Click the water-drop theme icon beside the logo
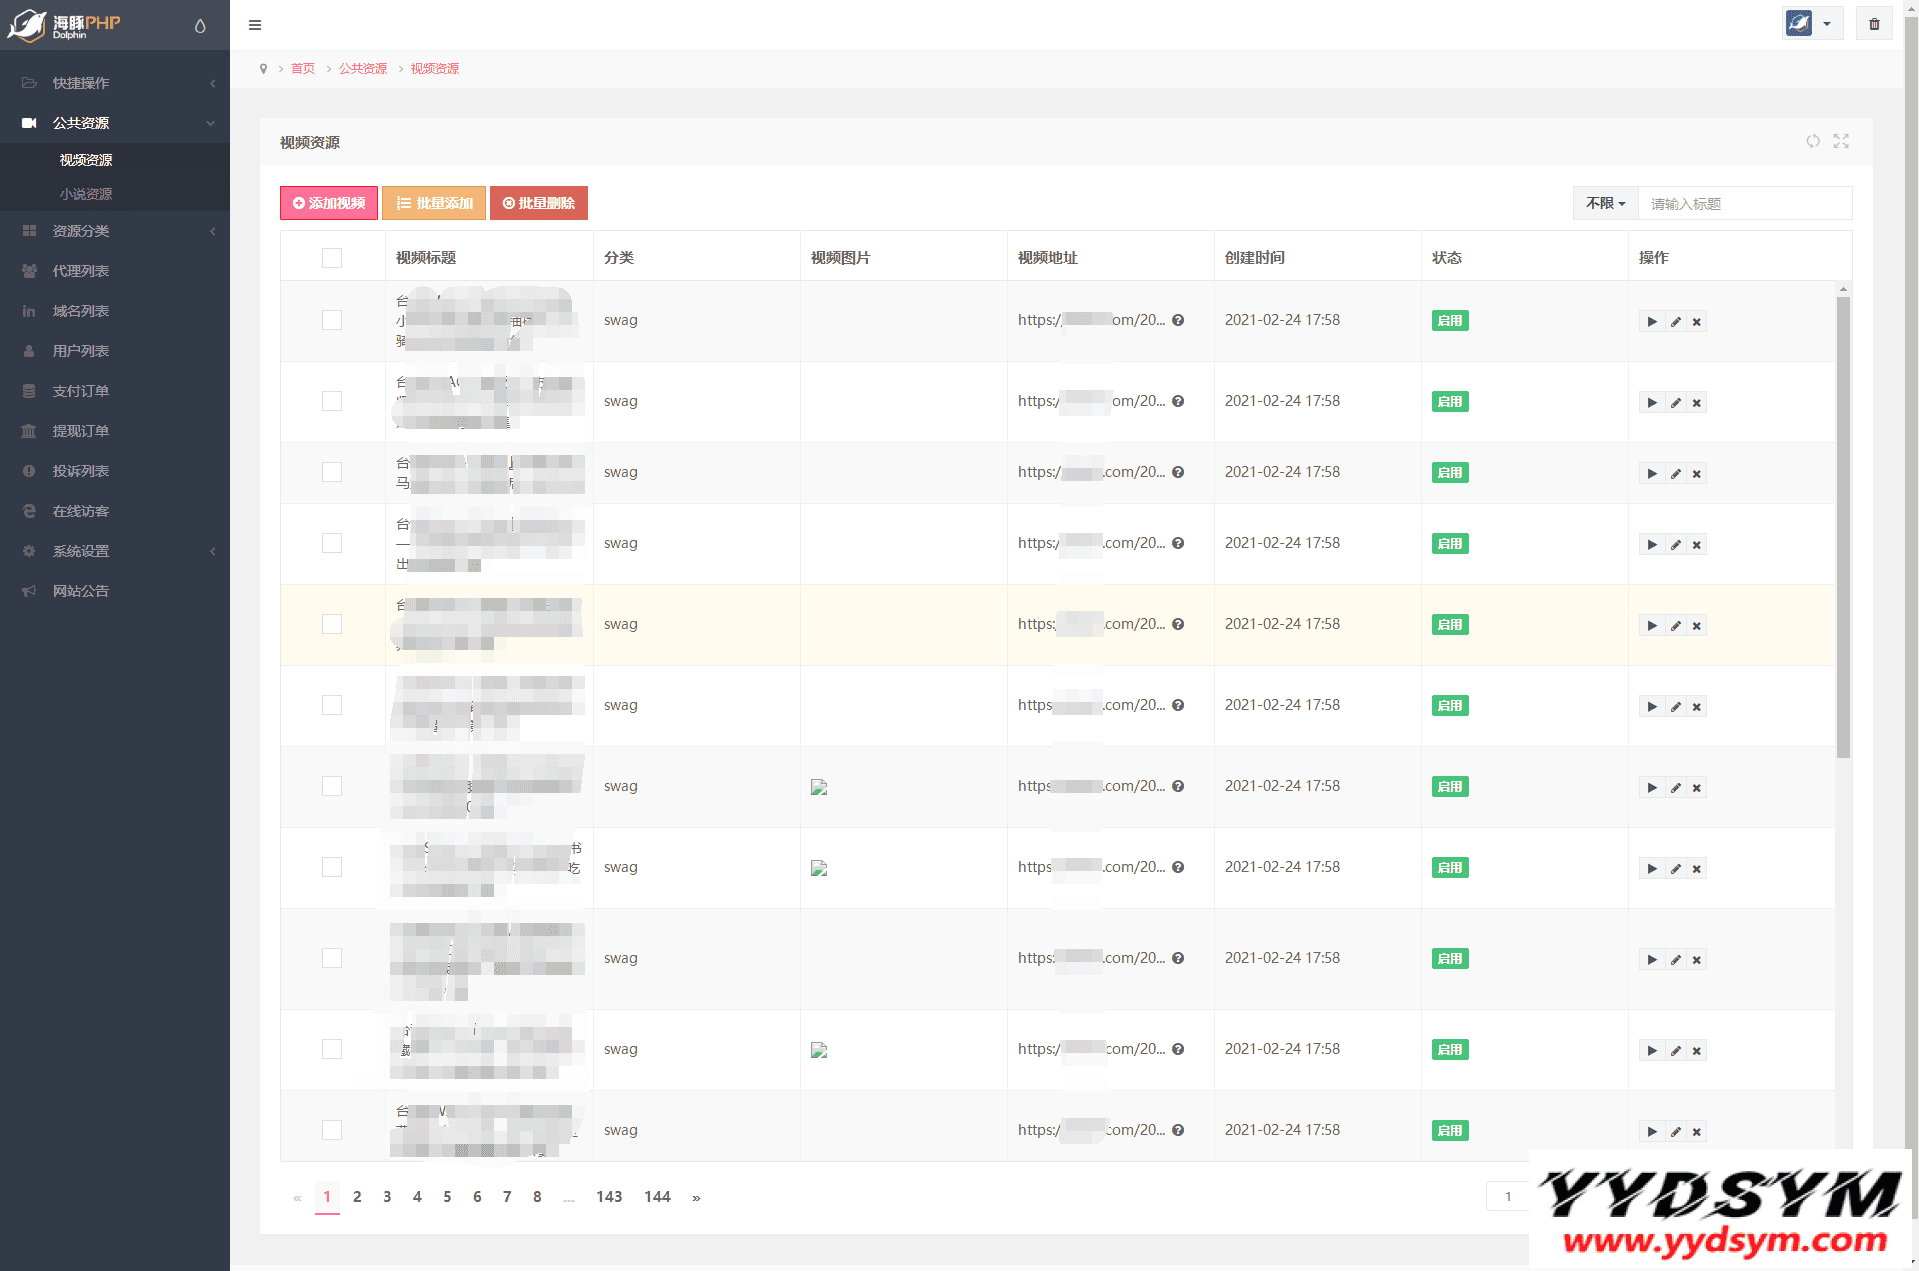The image size is (1919, 1271). (200, 26)
